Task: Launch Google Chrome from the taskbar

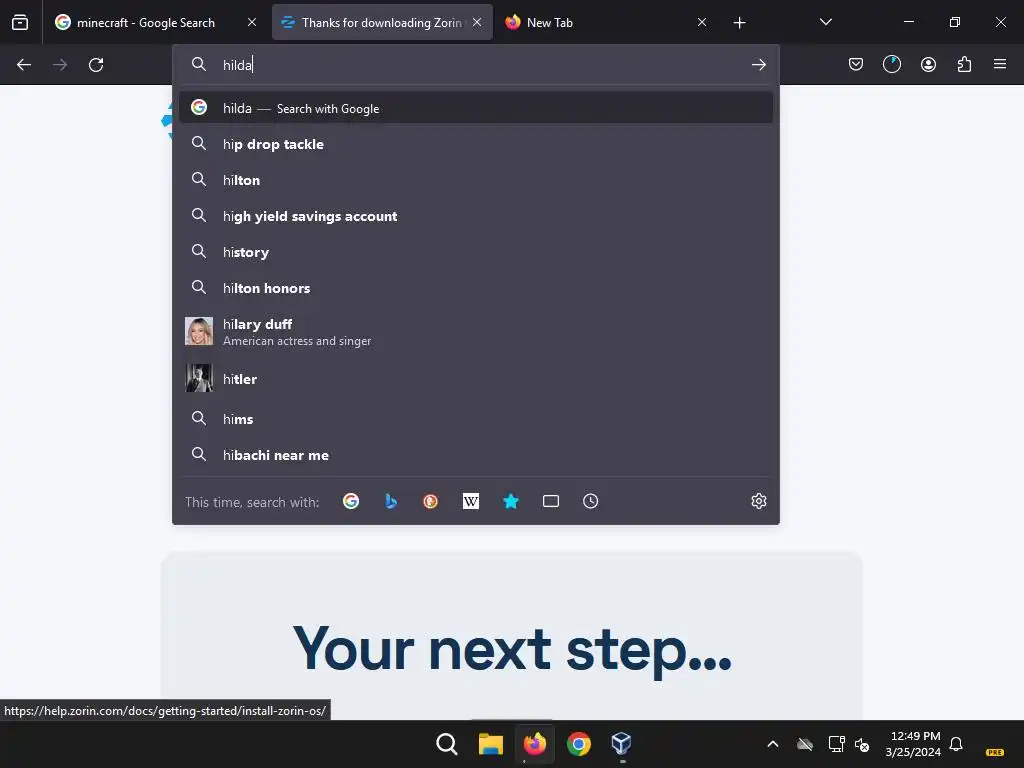Action: click(579, 743)
